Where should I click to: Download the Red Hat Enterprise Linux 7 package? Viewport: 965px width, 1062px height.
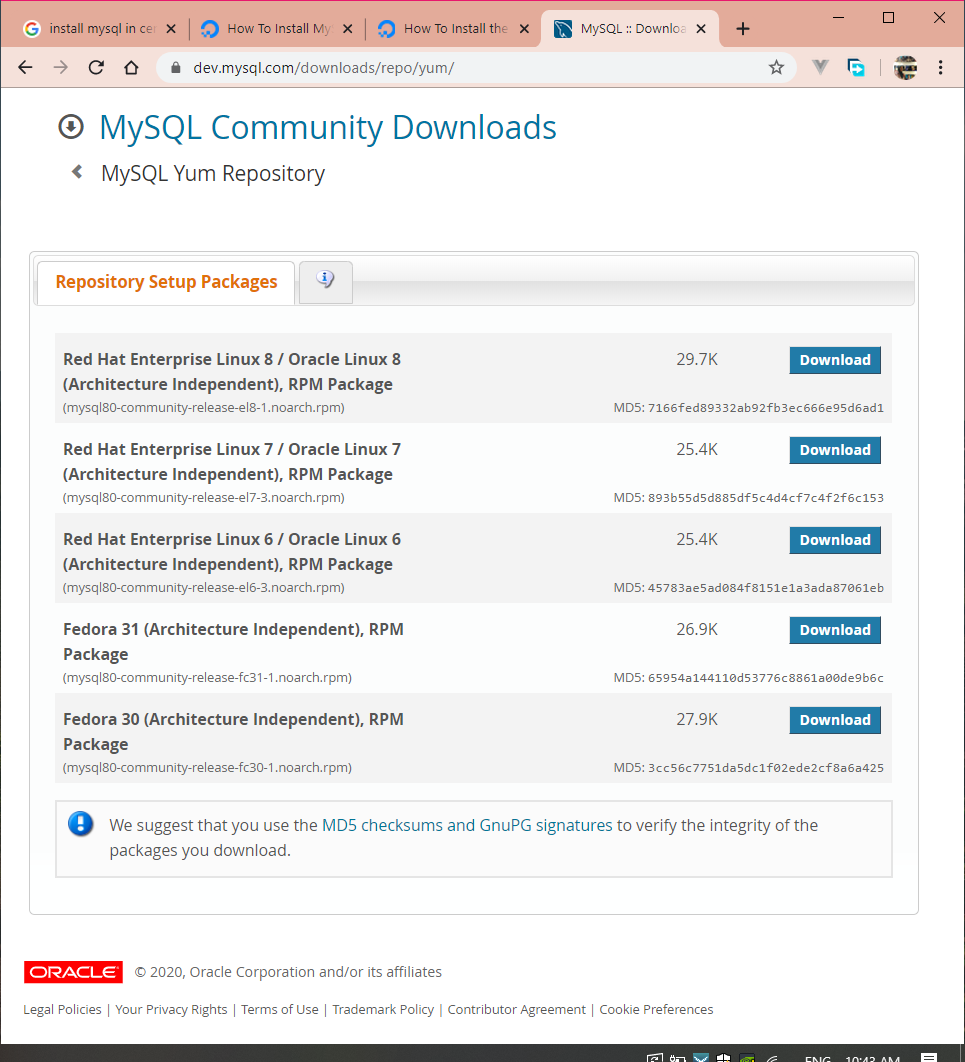pyautogui.click(x=835, y=450)
